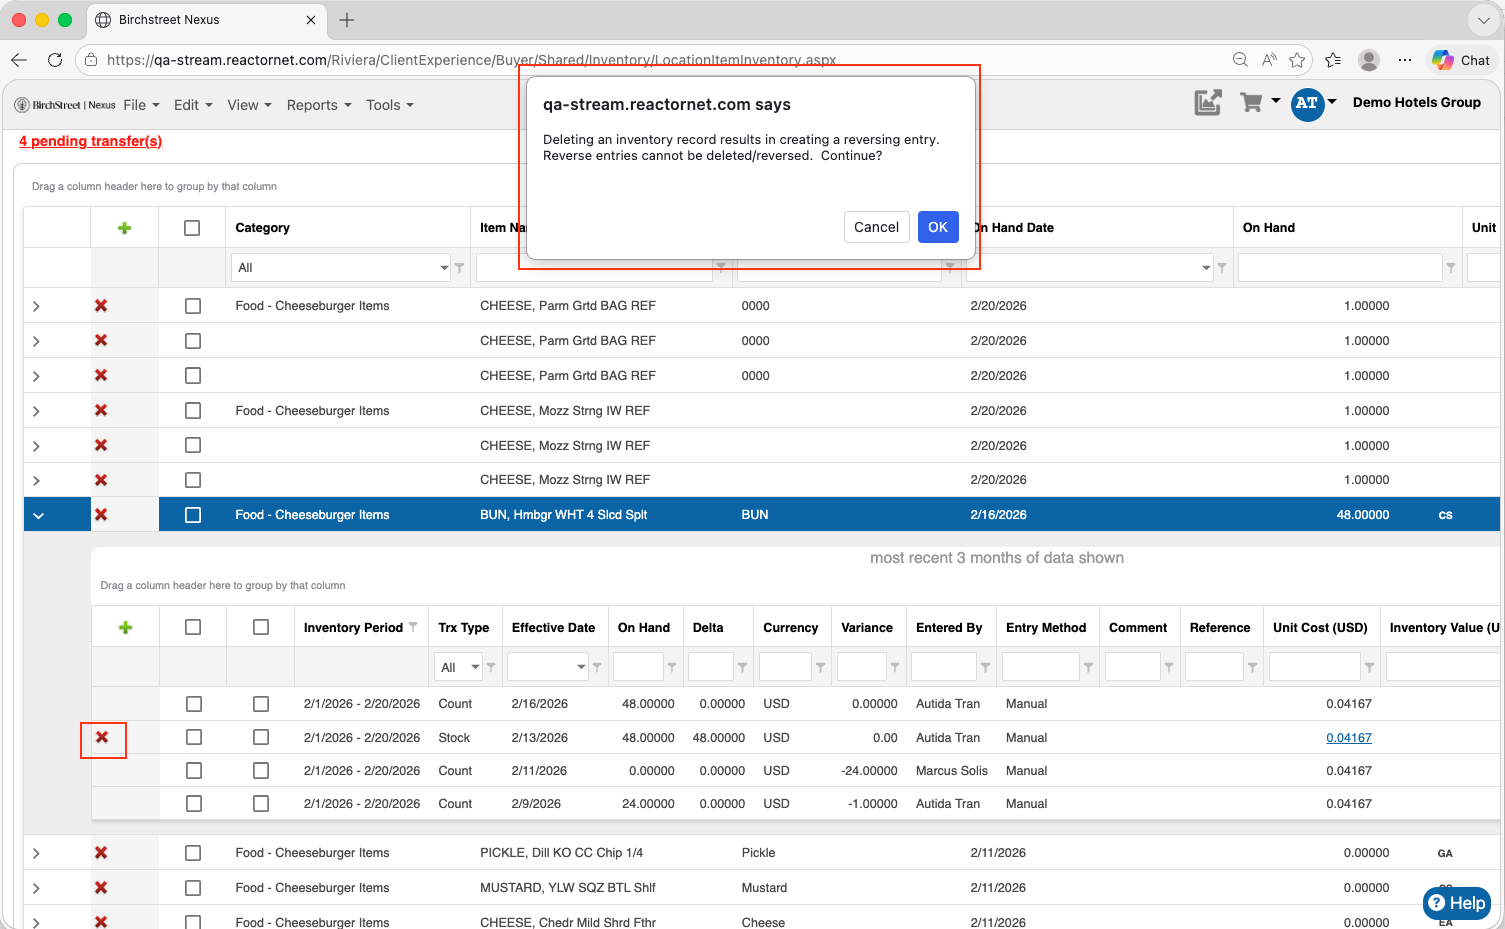
Task: Click the Entered By filter icon
Action: point(986,667)
